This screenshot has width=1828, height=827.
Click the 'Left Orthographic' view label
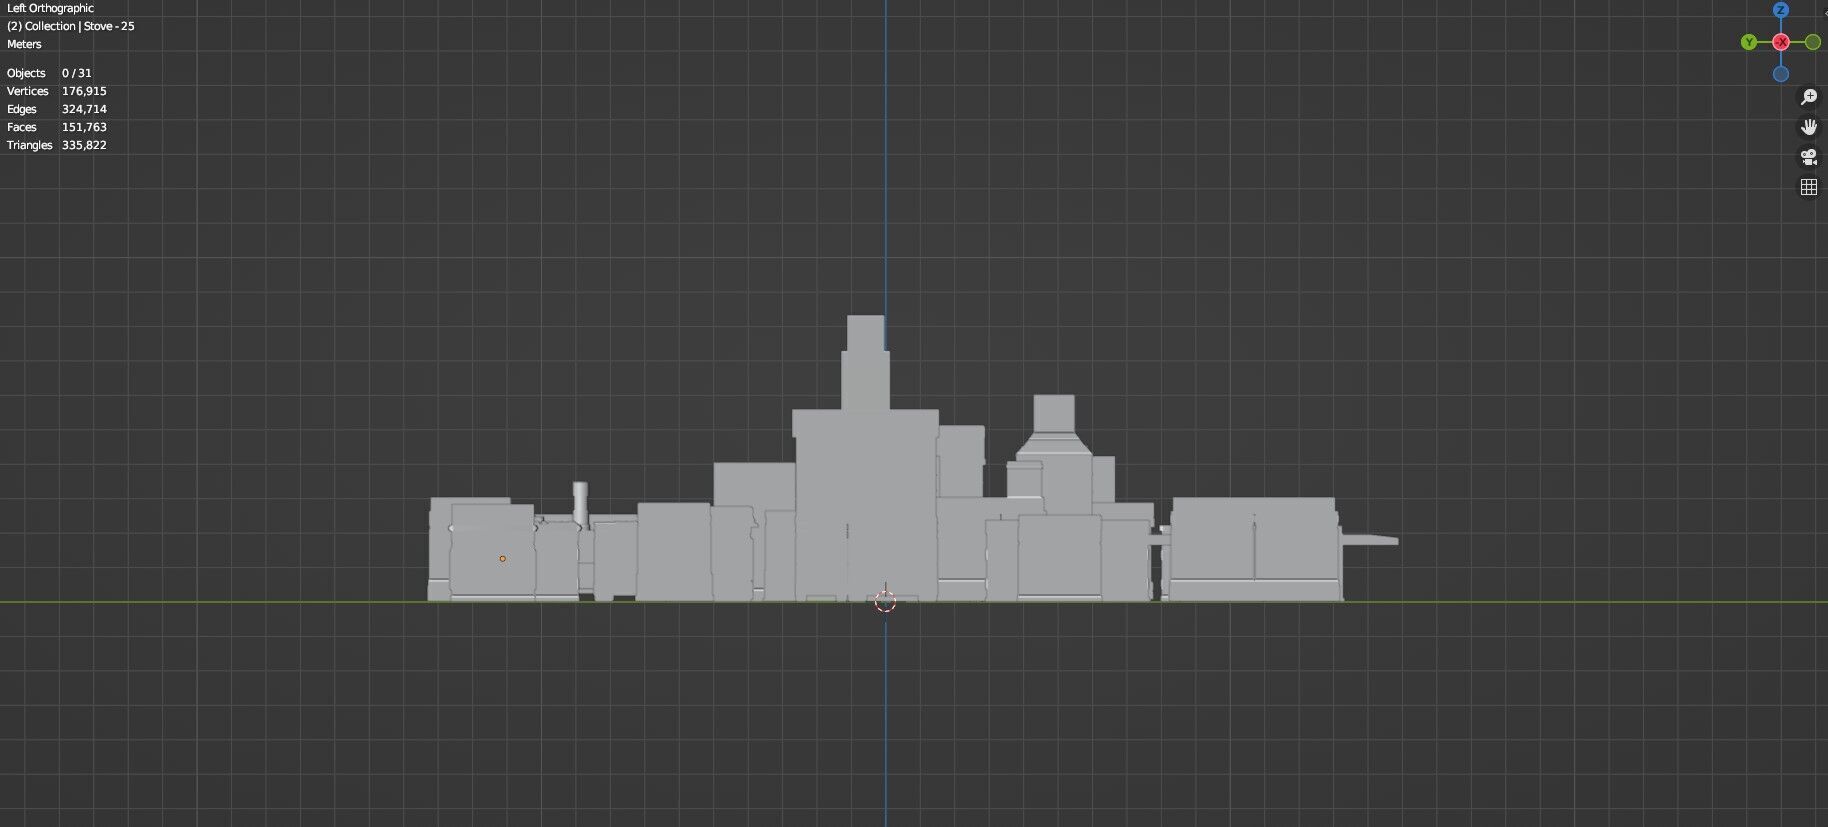click(50, 8)
